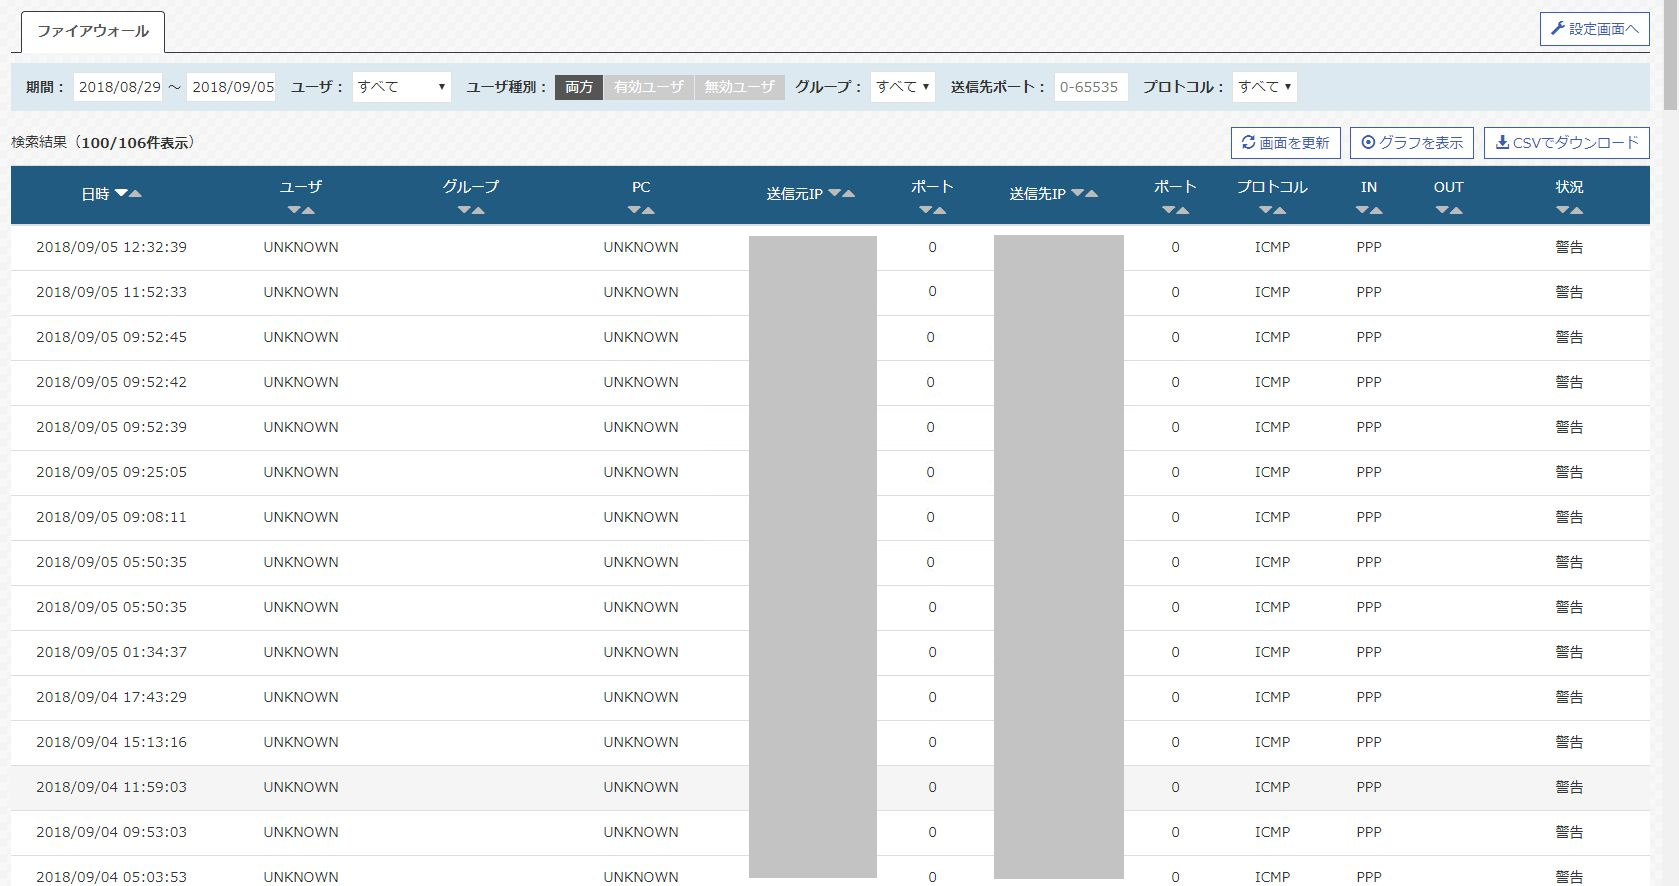Sort descending the ポート column after 送信元IP
The height and width of the screenshot is (886, 1679).
point(925,211)
